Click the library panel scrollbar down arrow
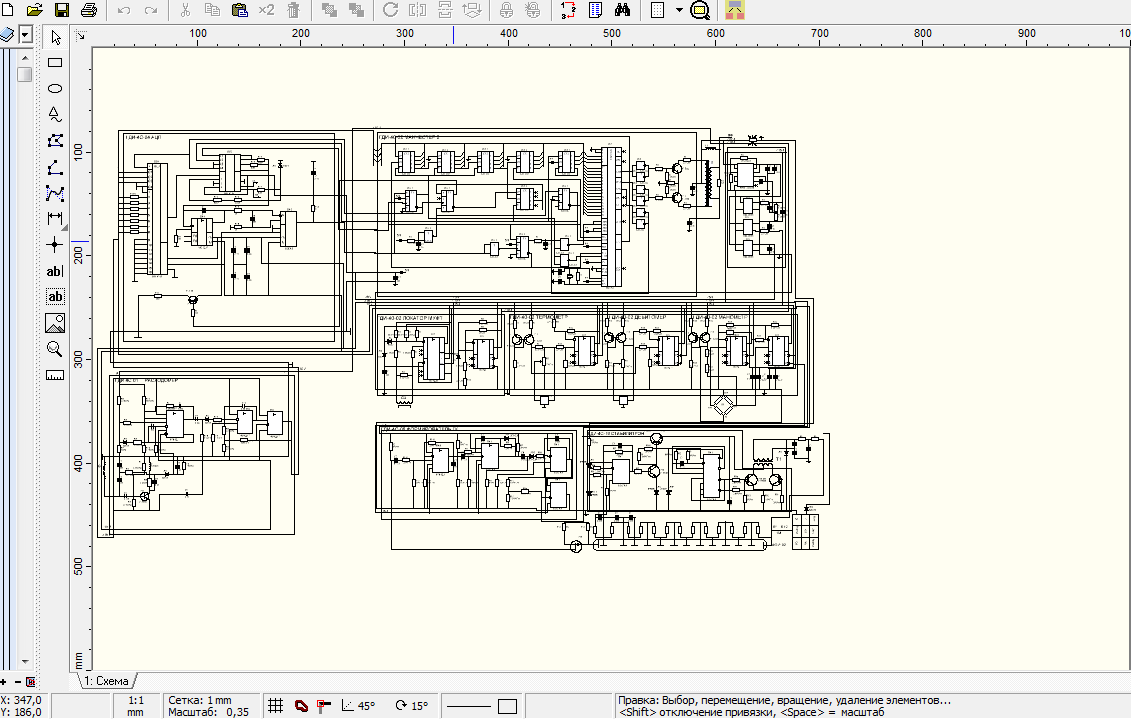The image size is (1131, 719). [x=25, y=661]
